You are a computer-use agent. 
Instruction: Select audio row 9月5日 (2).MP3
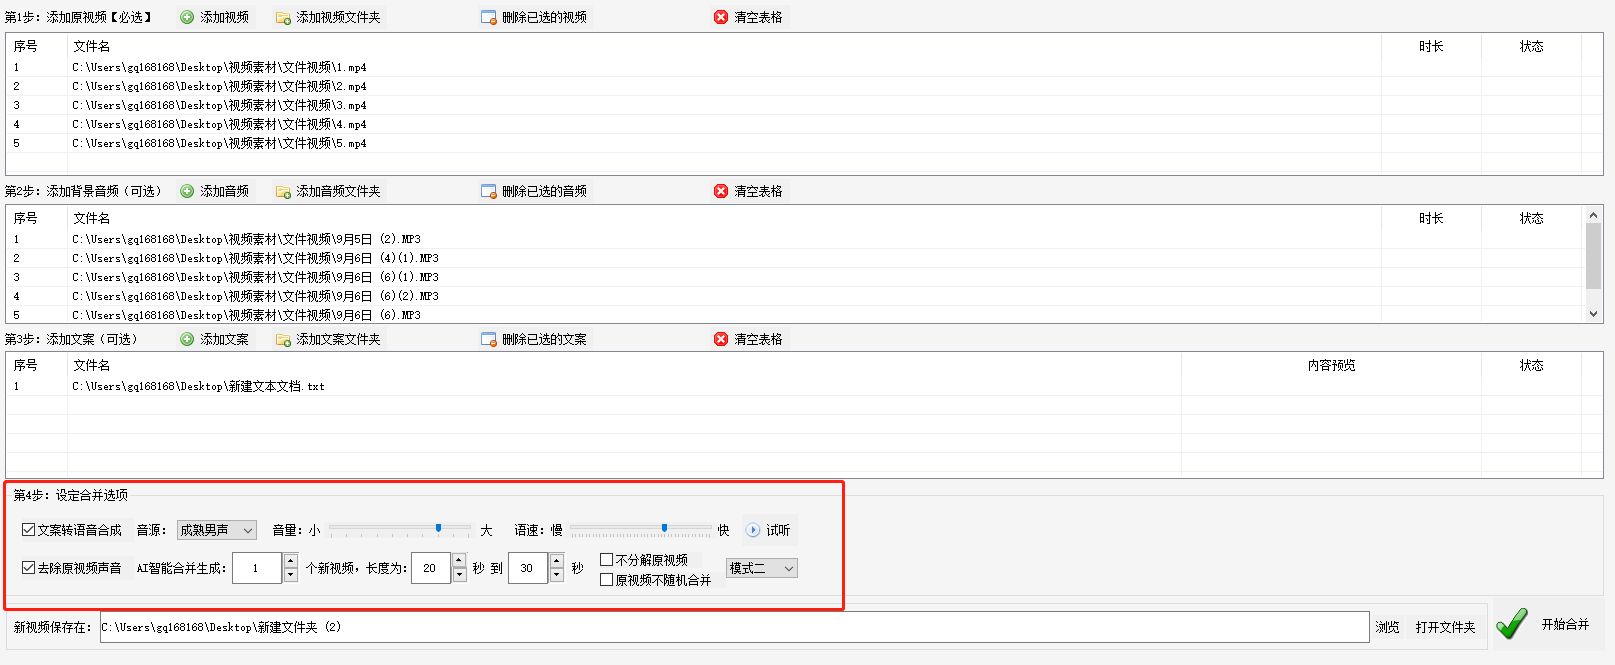pos(796,239)
